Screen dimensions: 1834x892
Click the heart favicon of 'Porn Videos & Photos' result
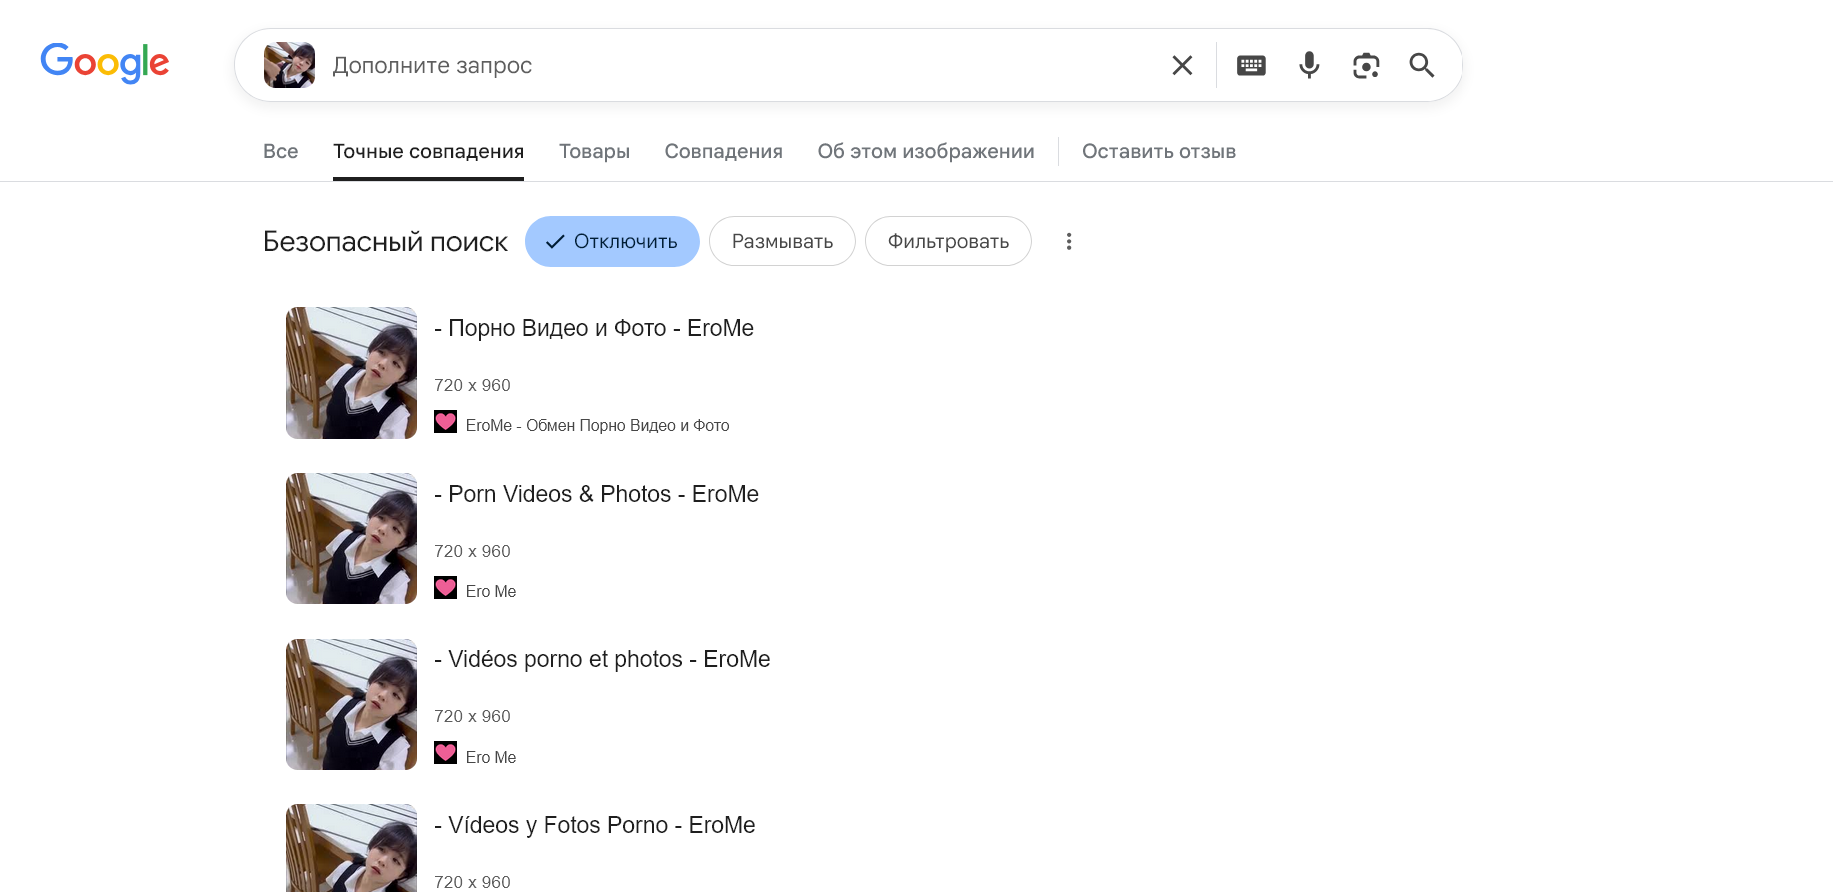pos(446,588)
